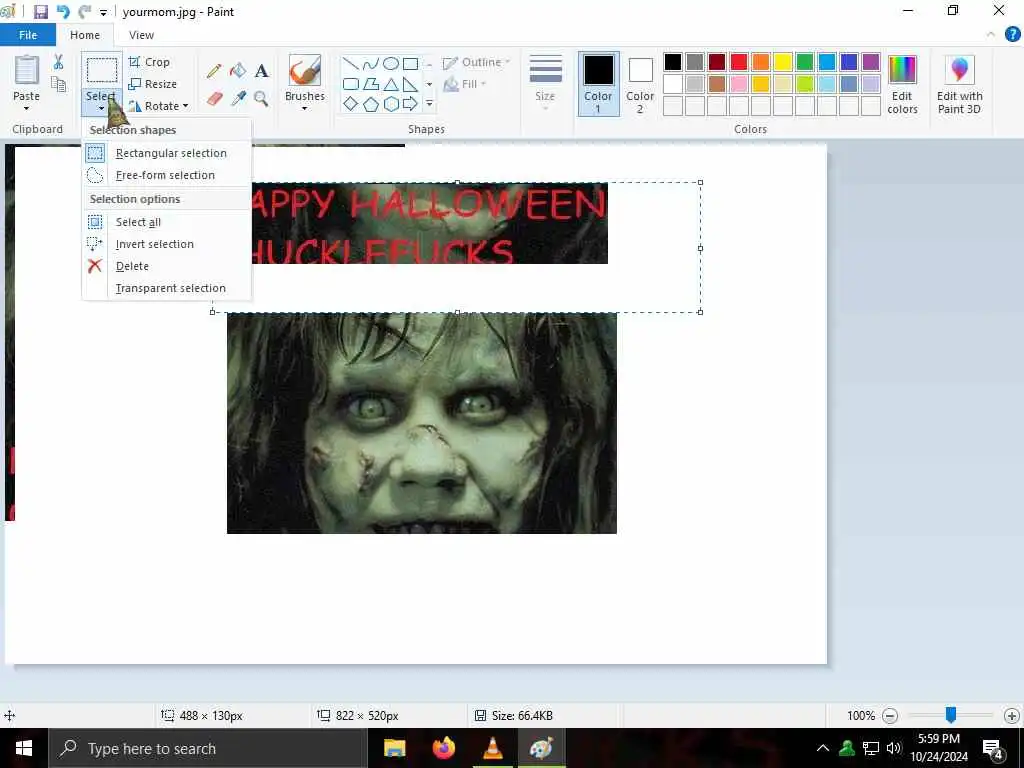The height and width of the screenshot is (768, 1024).
Task: Activate the Color 1 box
Action: pos(598,84)
